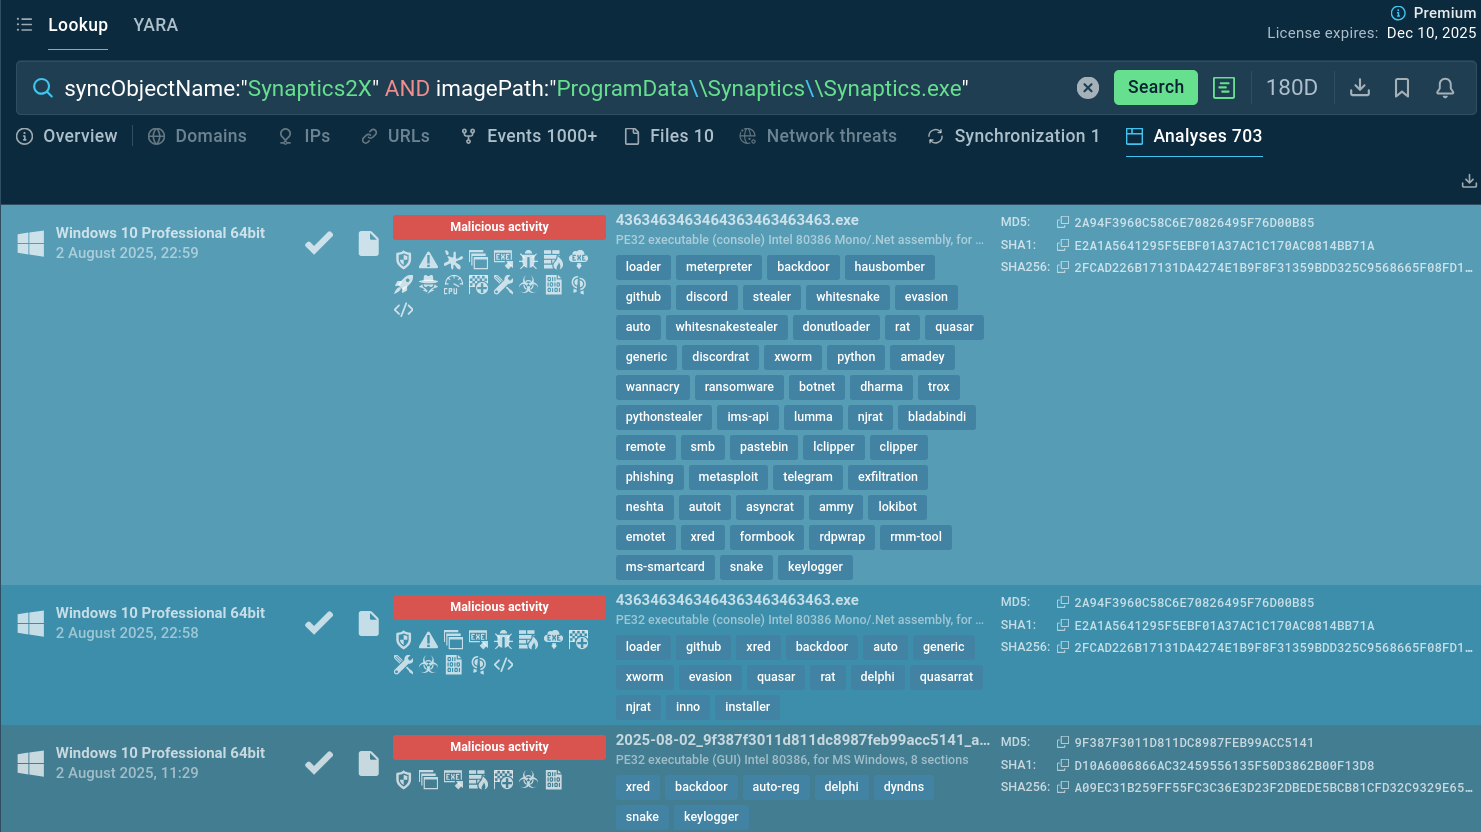
Task: Open the Files 10 tab
Action: pos(669,136)
